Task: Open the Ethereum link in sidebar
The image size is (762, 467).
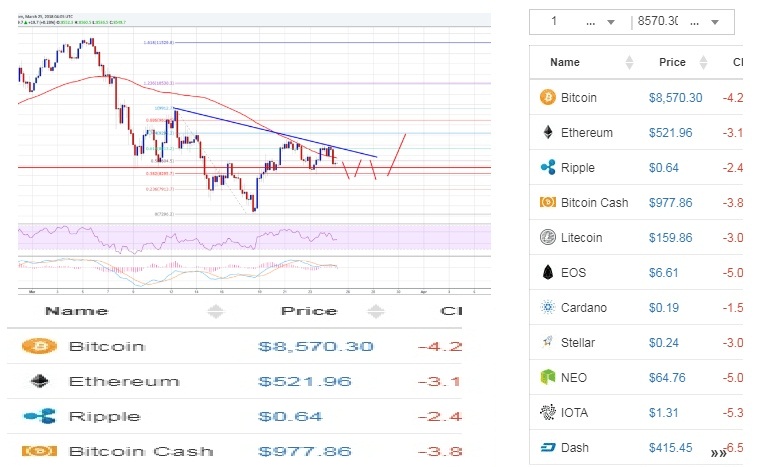Action: coord(587,133)
